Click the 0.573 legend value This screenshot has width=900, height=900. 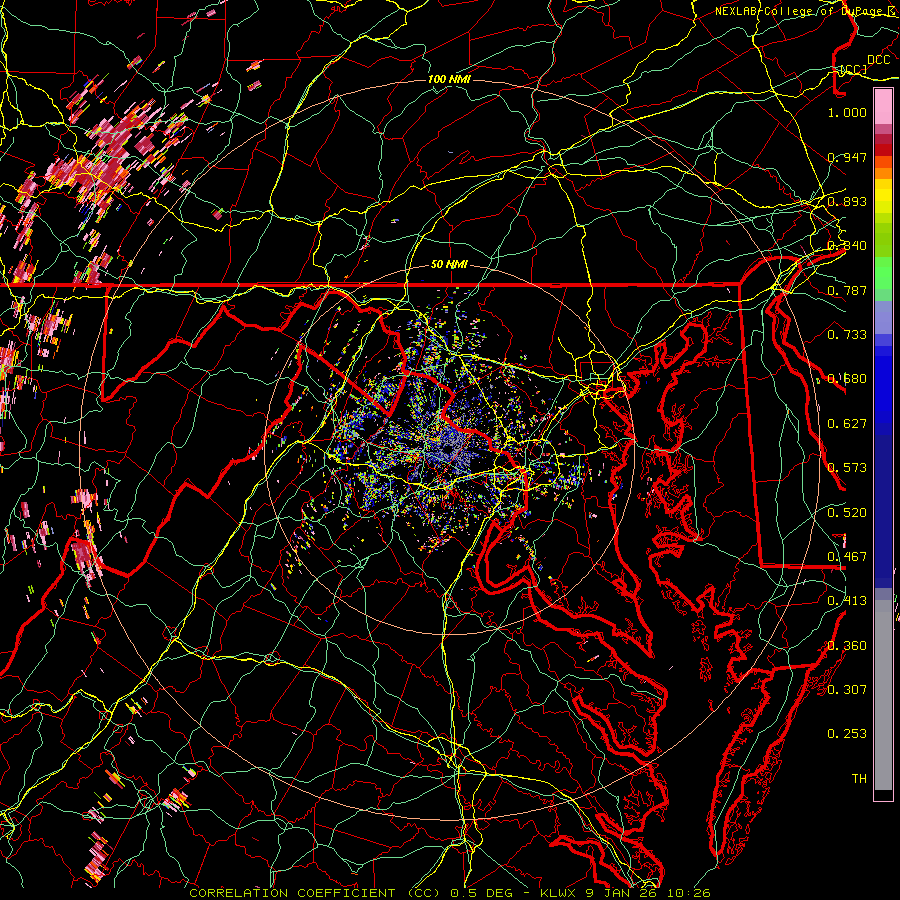click(847, 468)
